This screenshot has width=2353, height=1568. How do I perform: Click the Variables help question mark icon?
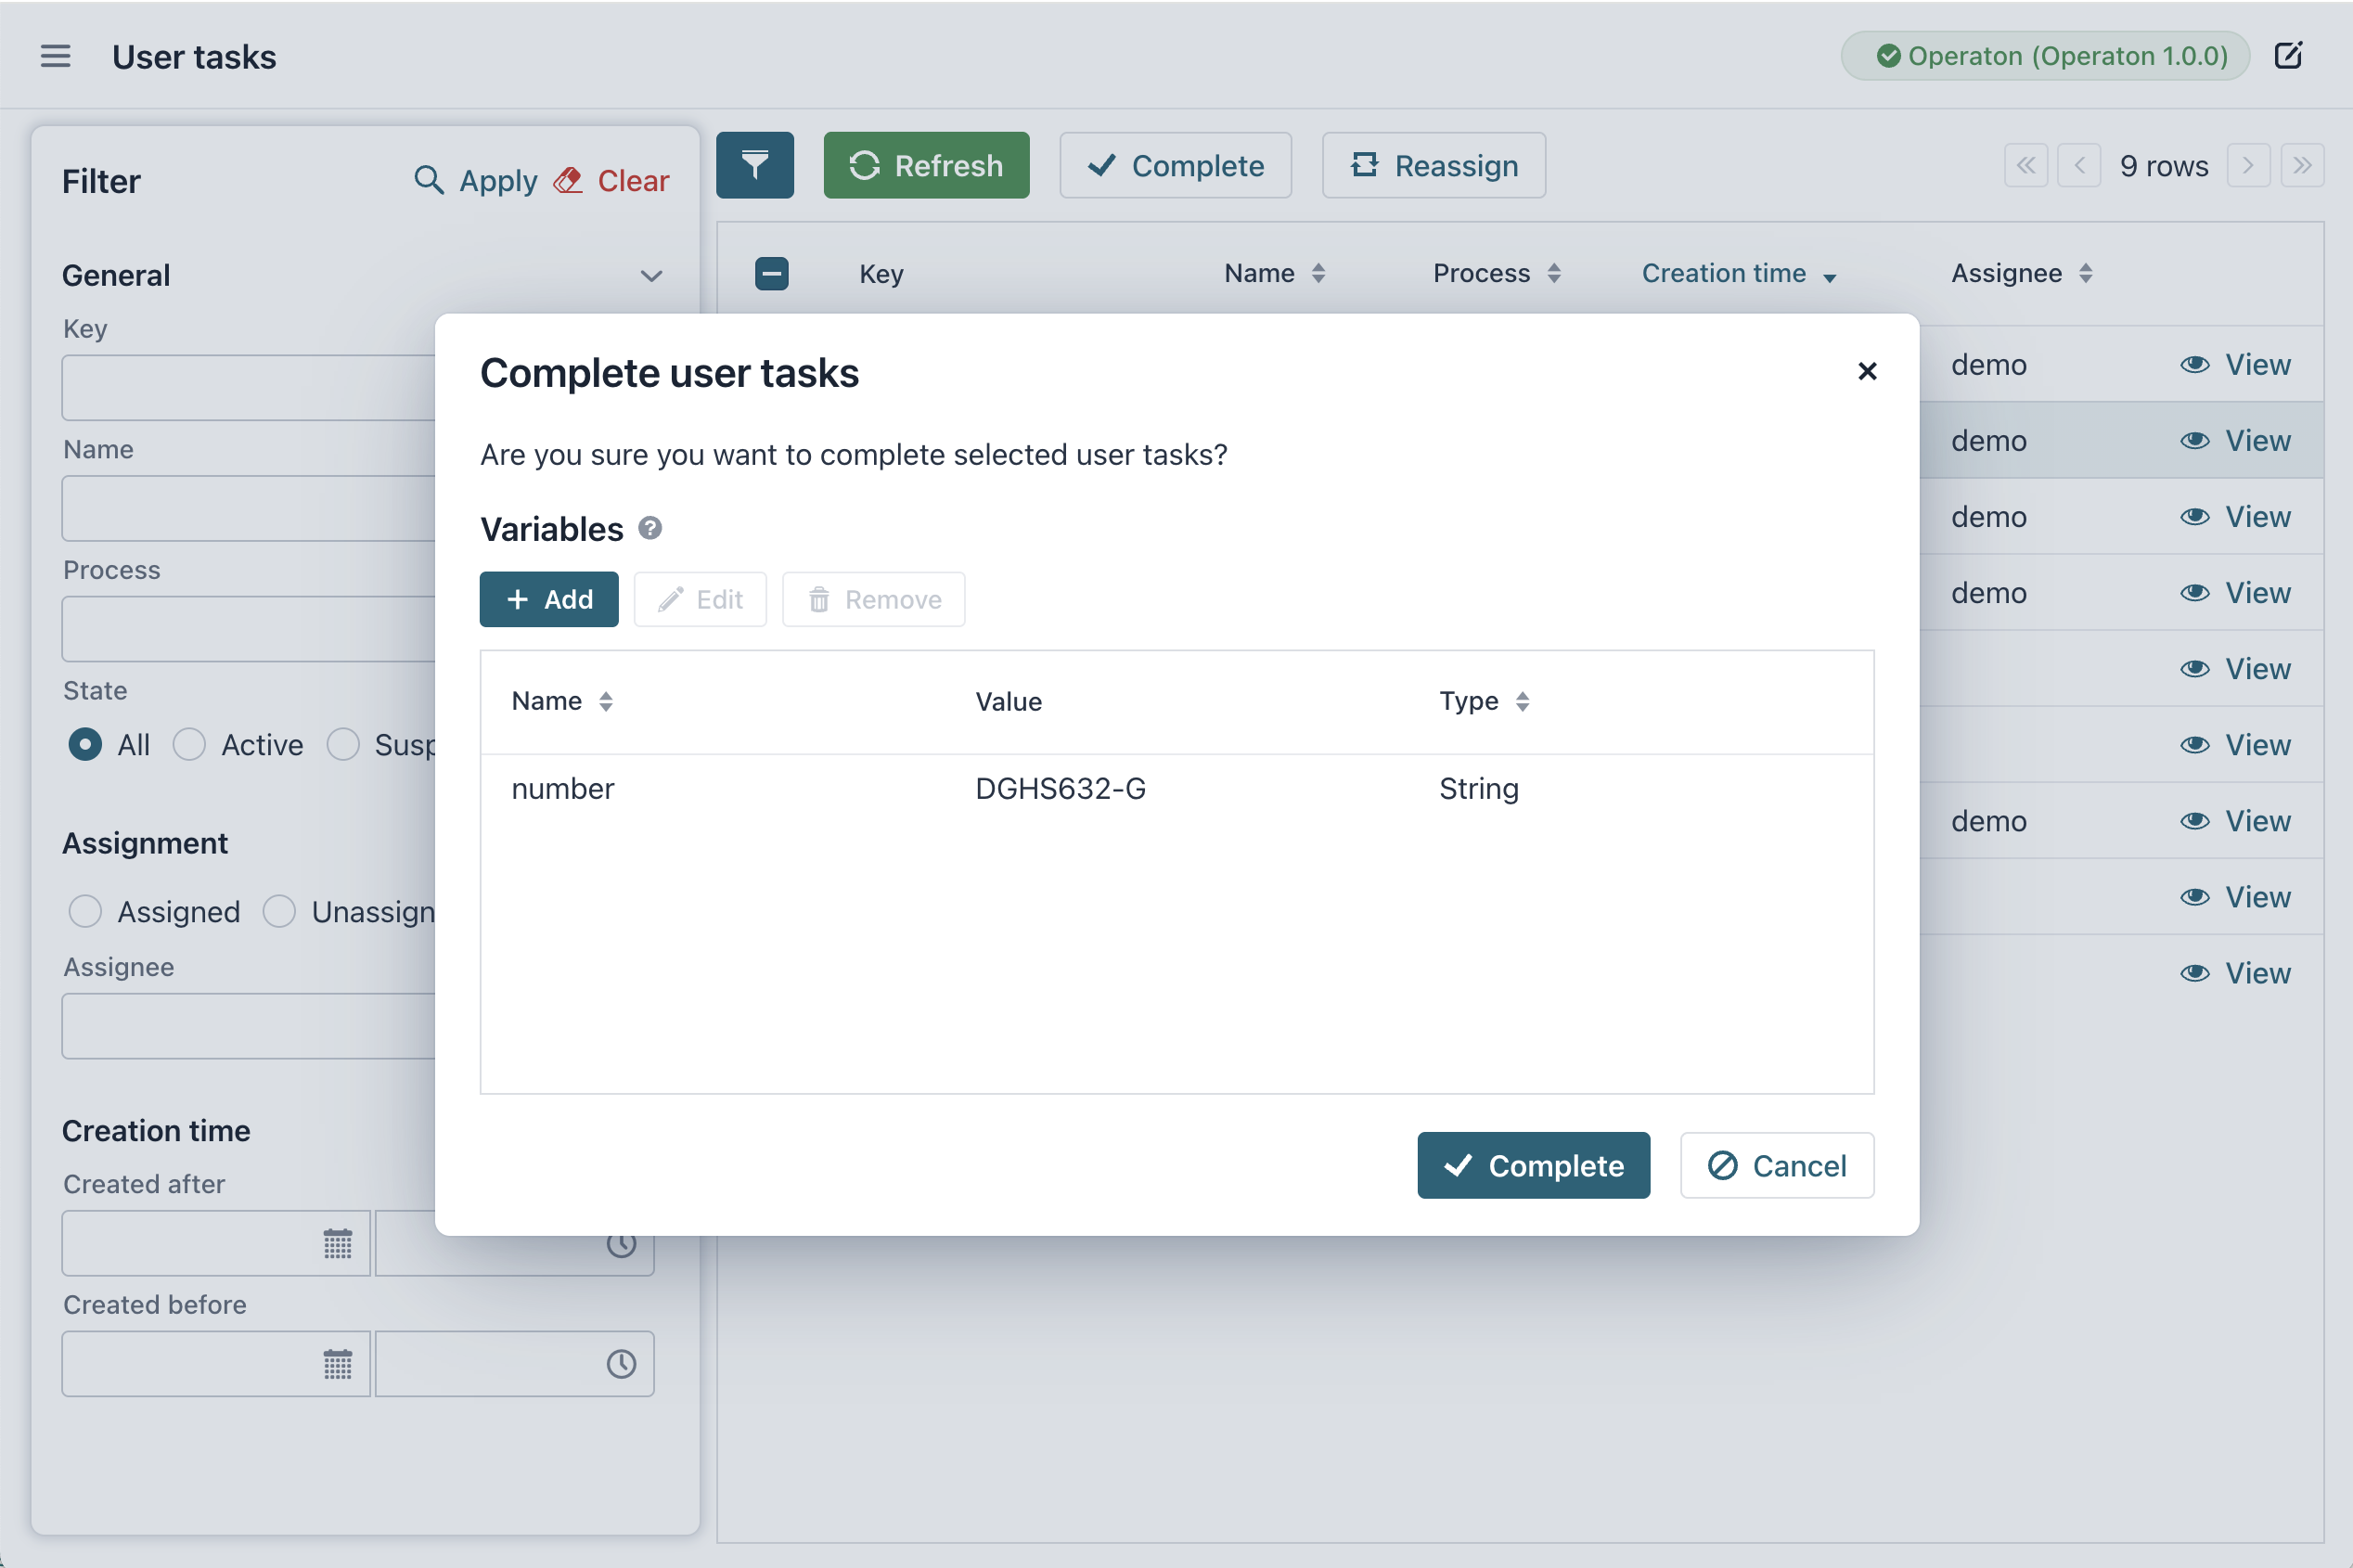point(650,528)
